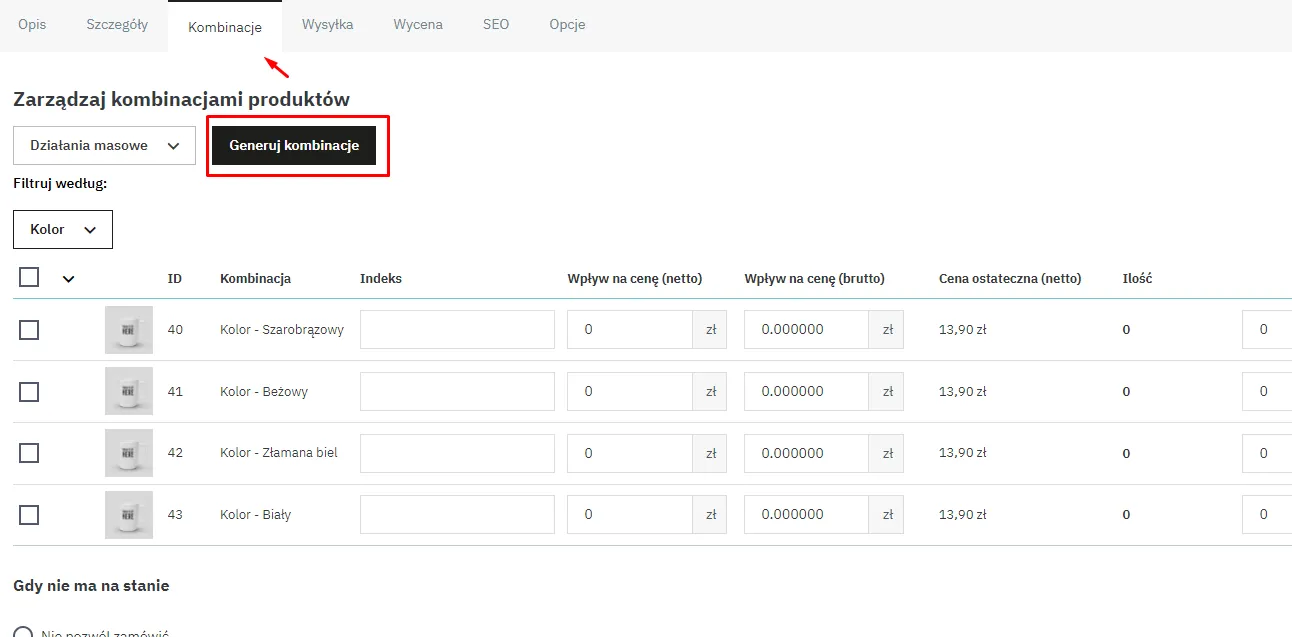Focus the Indeks field for Szarobrązowy
Screen dimensions: 1292x637
click(457, 330)
